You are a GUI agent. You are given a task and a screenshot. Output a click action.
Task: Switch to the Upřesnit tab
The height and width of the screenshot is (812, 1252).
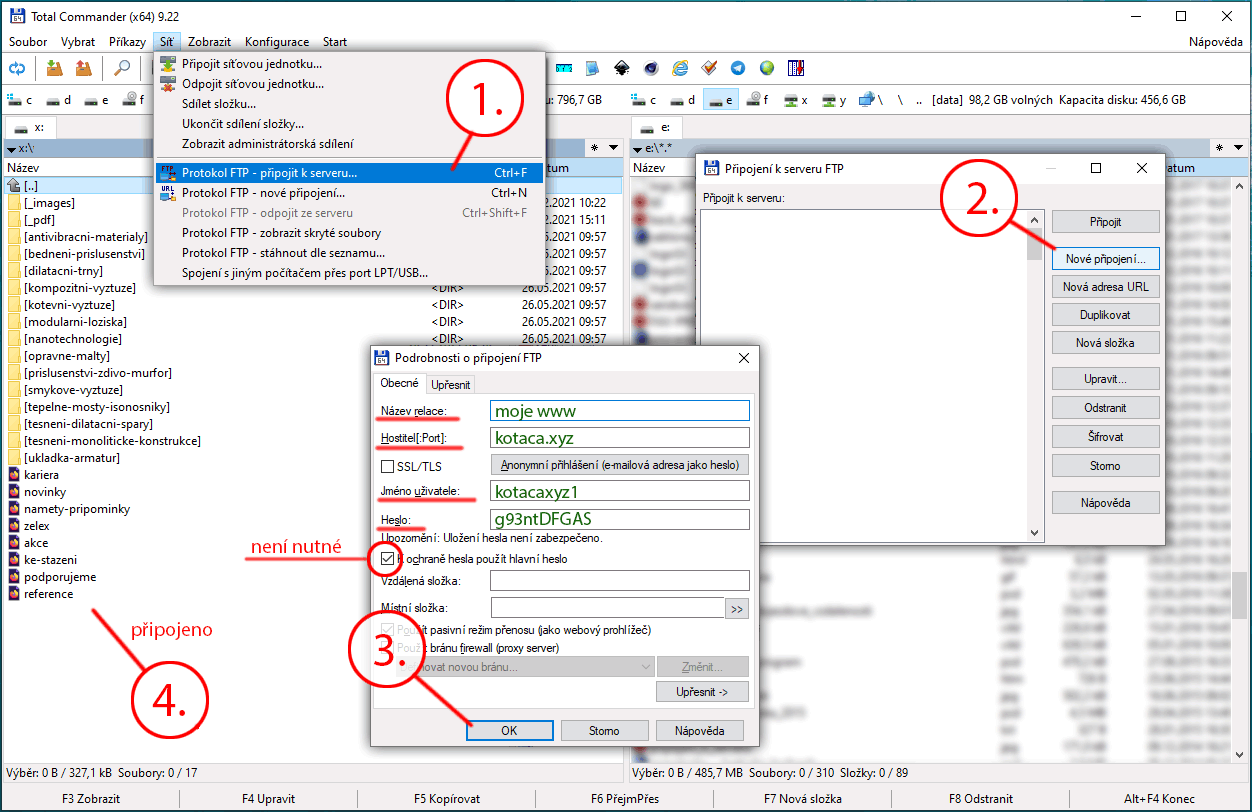(451, 384)
